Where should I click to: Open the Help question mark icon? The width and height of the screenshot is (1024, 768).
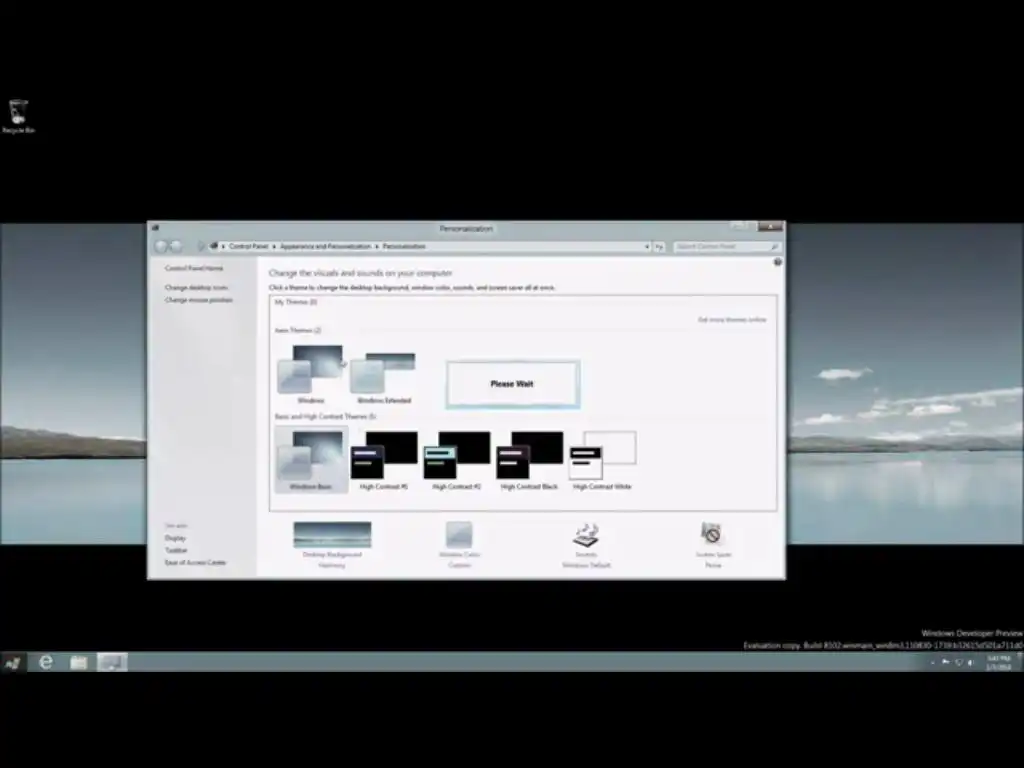(777, 262)
